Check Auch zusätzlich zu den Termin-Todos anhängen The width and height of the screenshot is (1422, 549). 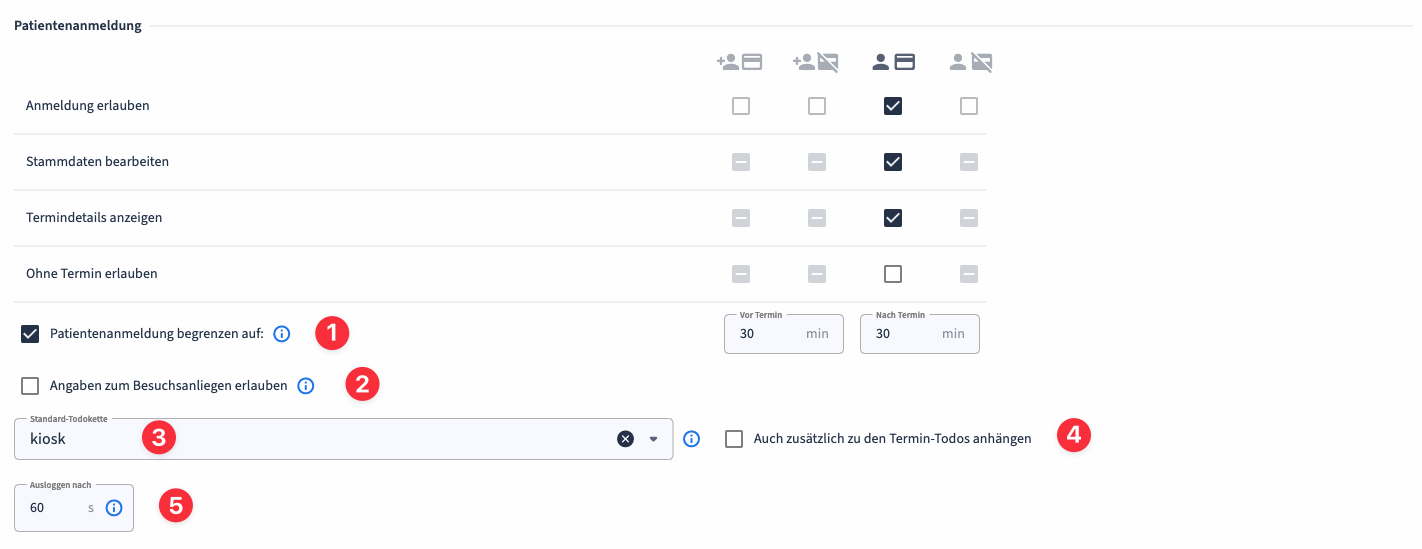coord(734,438)
